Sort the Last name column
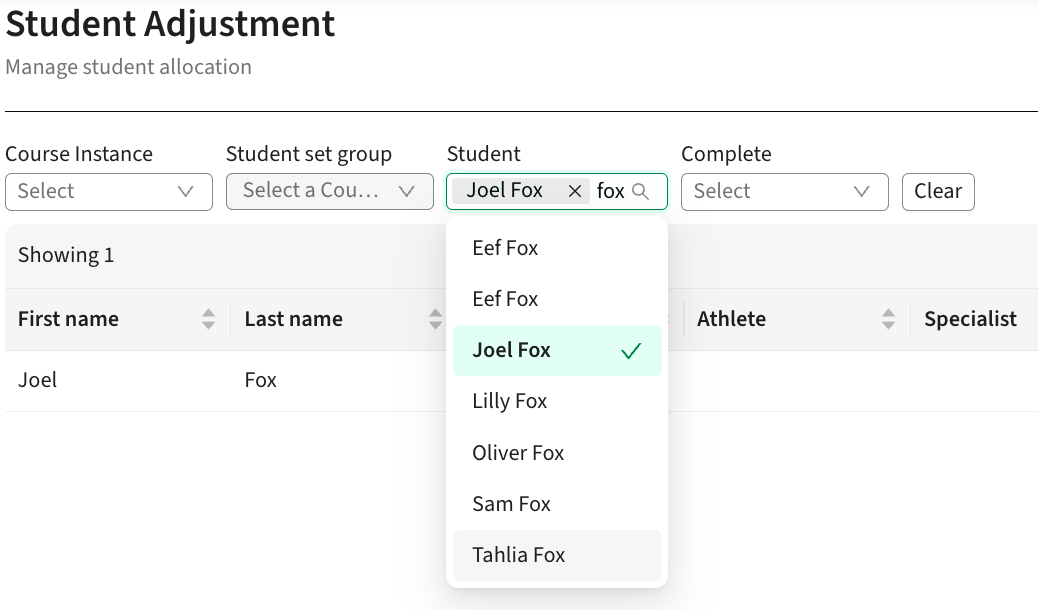 tap(435, 319)
